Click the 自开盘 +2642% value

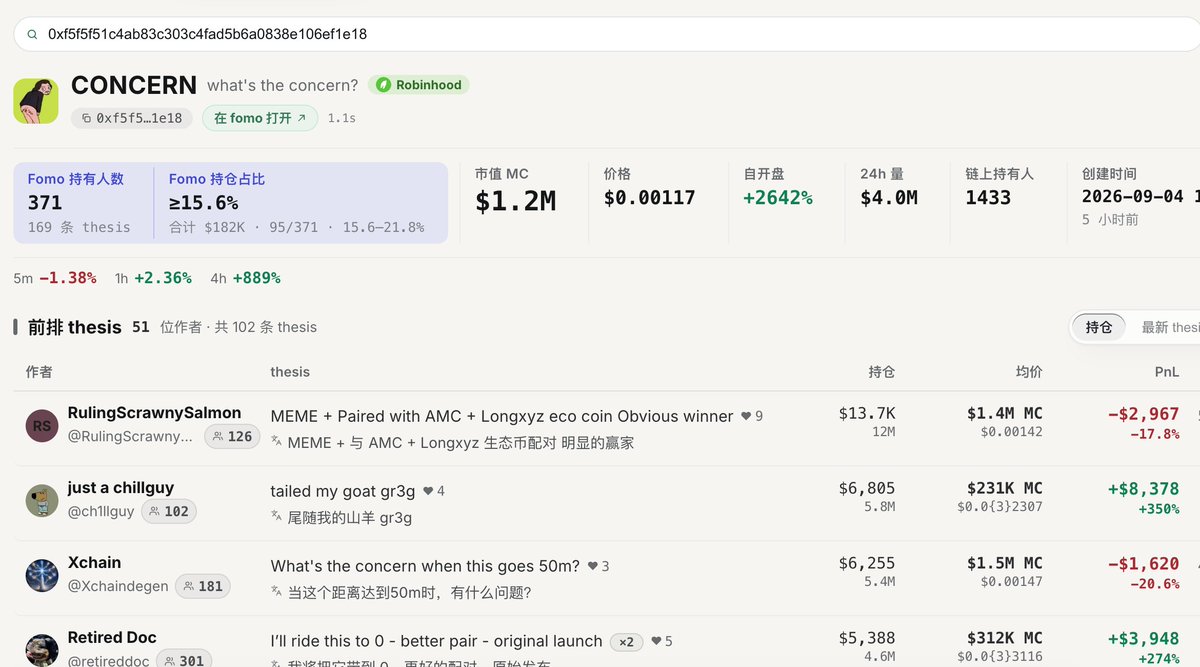click(778, 198)
